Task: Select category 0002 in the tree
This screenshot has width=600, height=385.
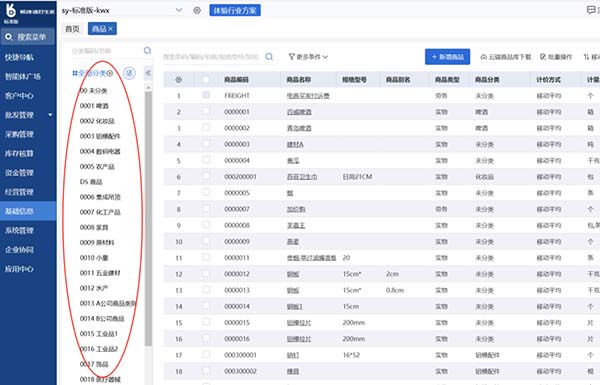Action: pyautogui.click(x=97, y=121)
